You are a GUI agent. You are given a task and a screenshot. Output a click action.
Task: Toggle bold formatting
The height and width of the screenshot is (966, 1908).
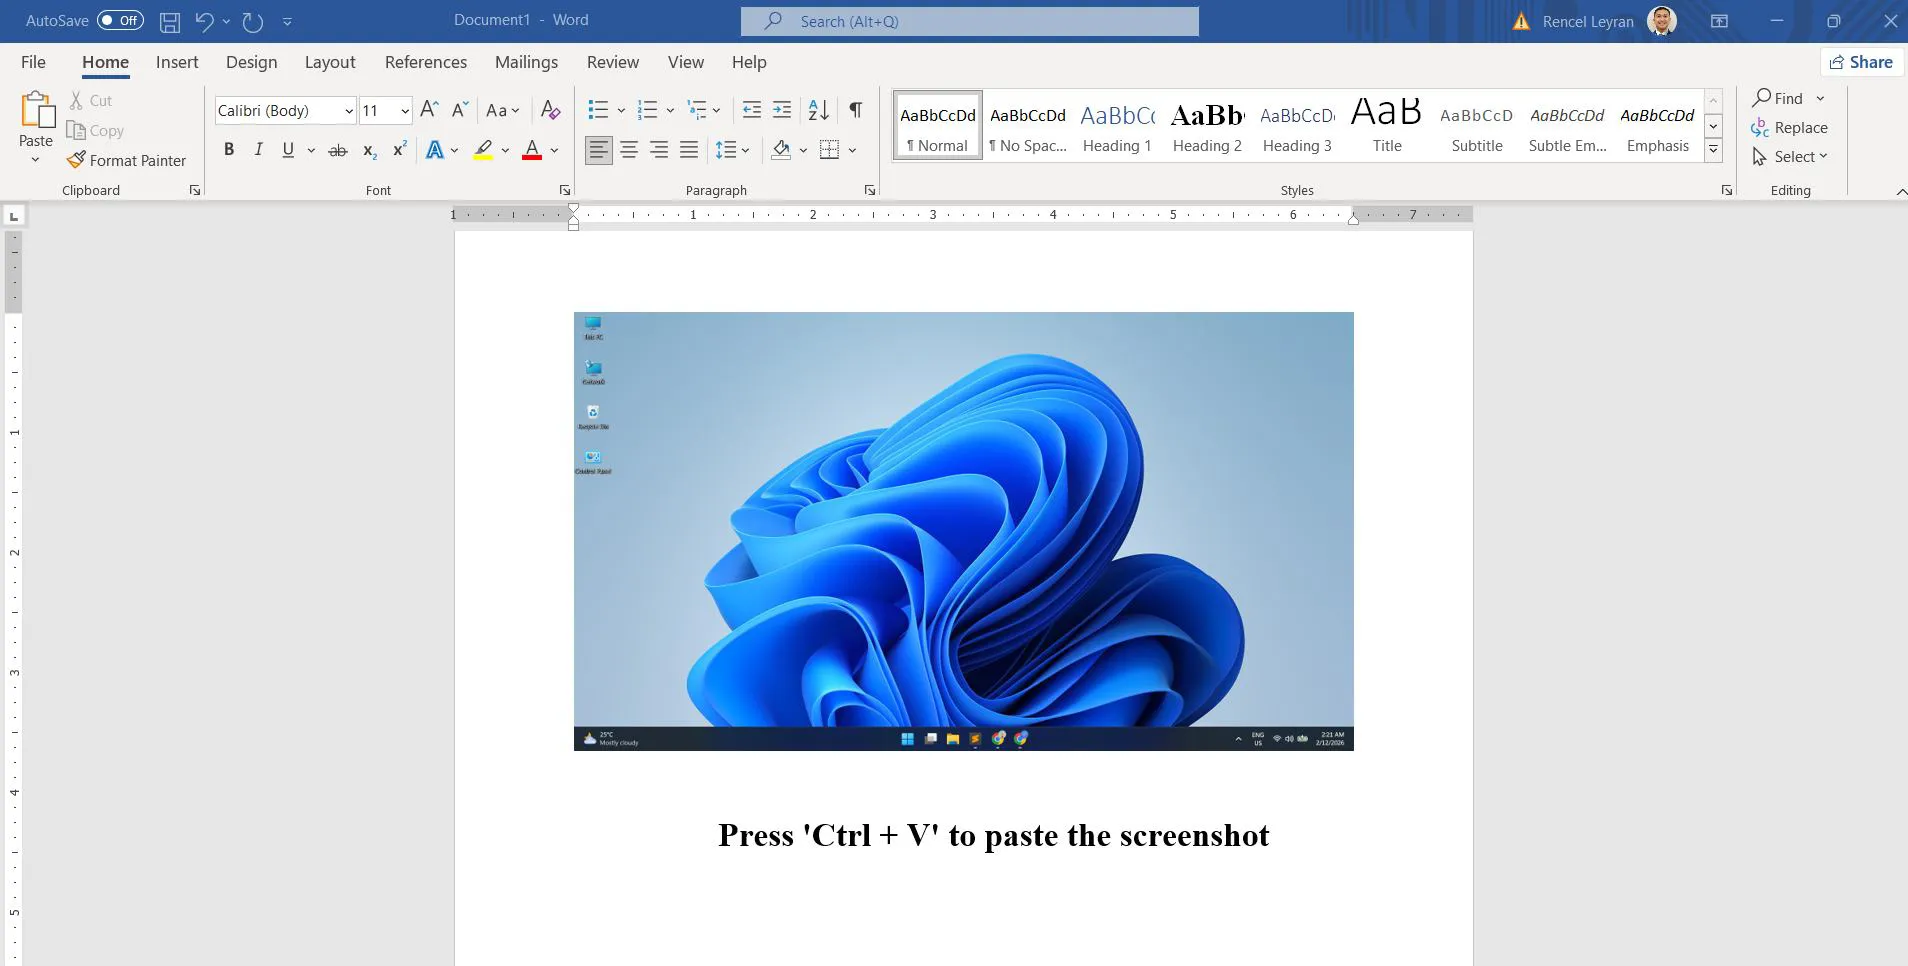[229, 150]
